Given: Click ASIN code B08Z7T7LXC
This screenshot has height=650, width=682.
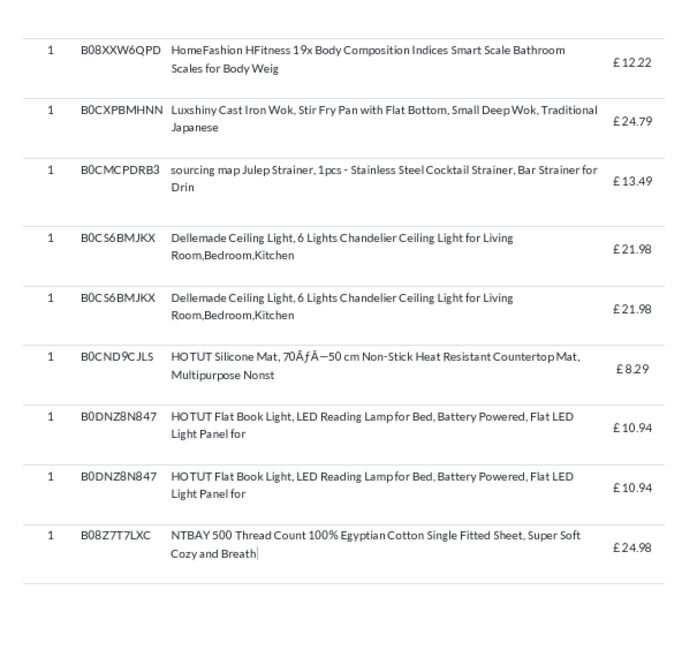Looking at the screenshot, I should tap(116, 536).
